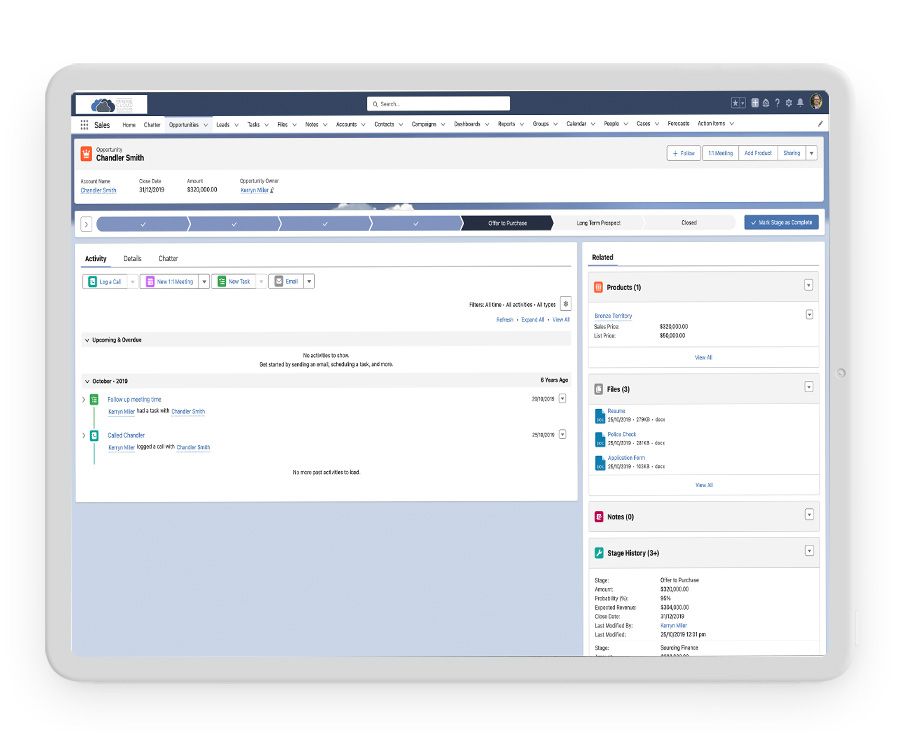Click the notifications bell icon

(x=800, y=103)
